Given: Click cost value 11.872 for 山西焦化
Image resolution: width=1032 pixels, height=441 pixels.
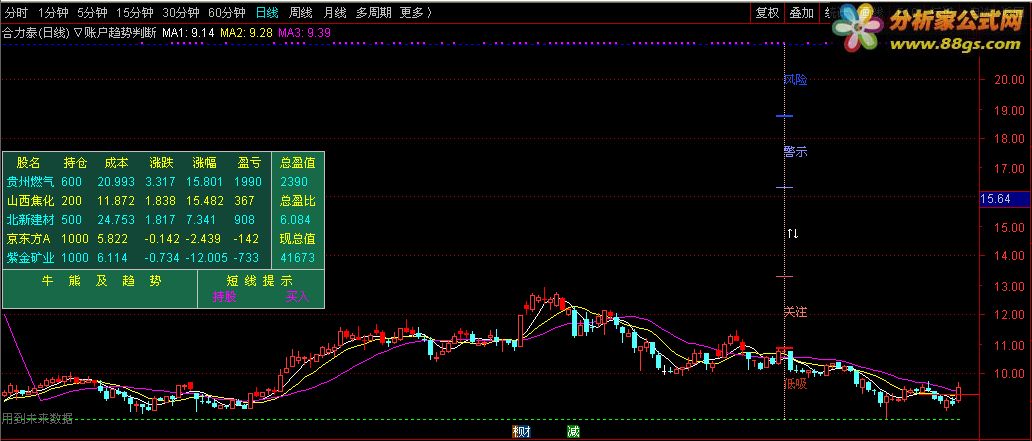Looking at the screenshot, I should 116,201.
